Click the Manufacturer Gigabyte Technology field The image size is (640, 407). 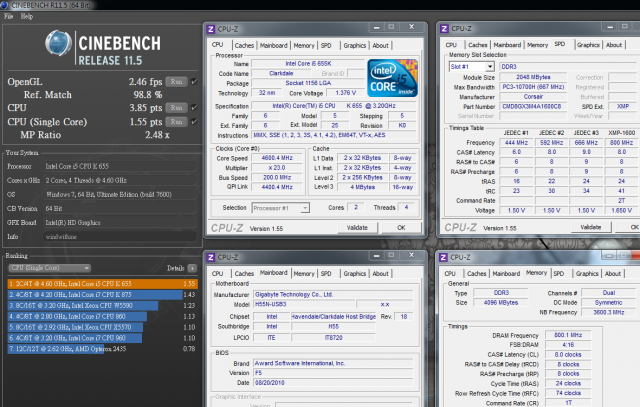[x=334, y=295]
